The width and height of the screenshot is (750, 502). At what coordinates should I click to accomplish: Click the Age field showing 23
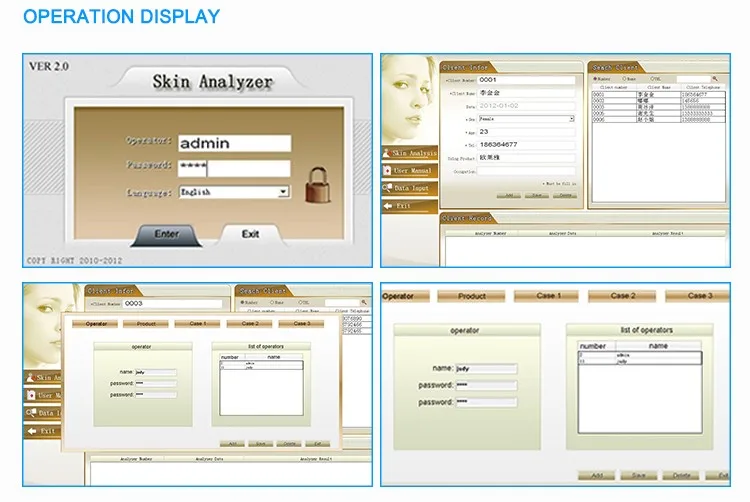pyautogui.click(x=526, y=131)
